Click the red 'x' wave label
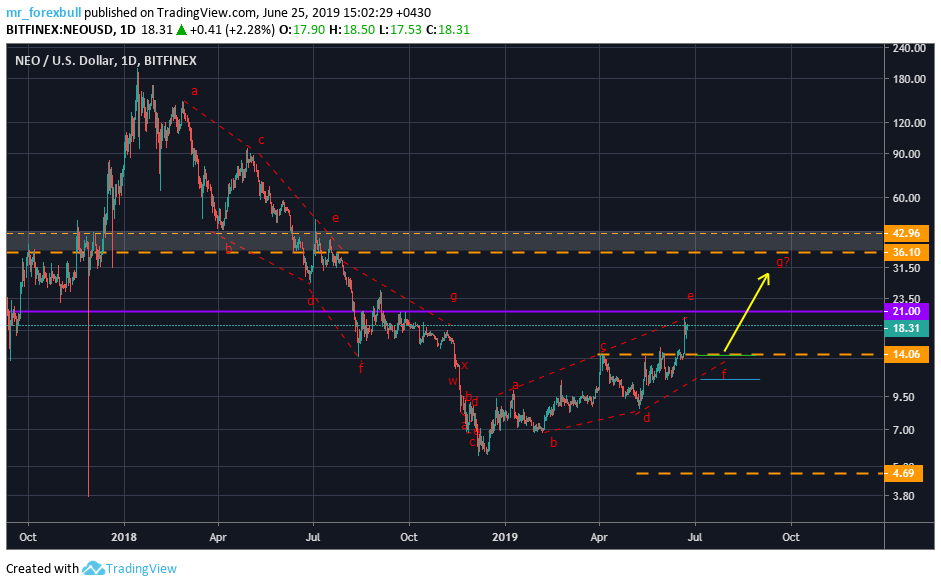Screen dimensions: 941x586 pos(464,365)
